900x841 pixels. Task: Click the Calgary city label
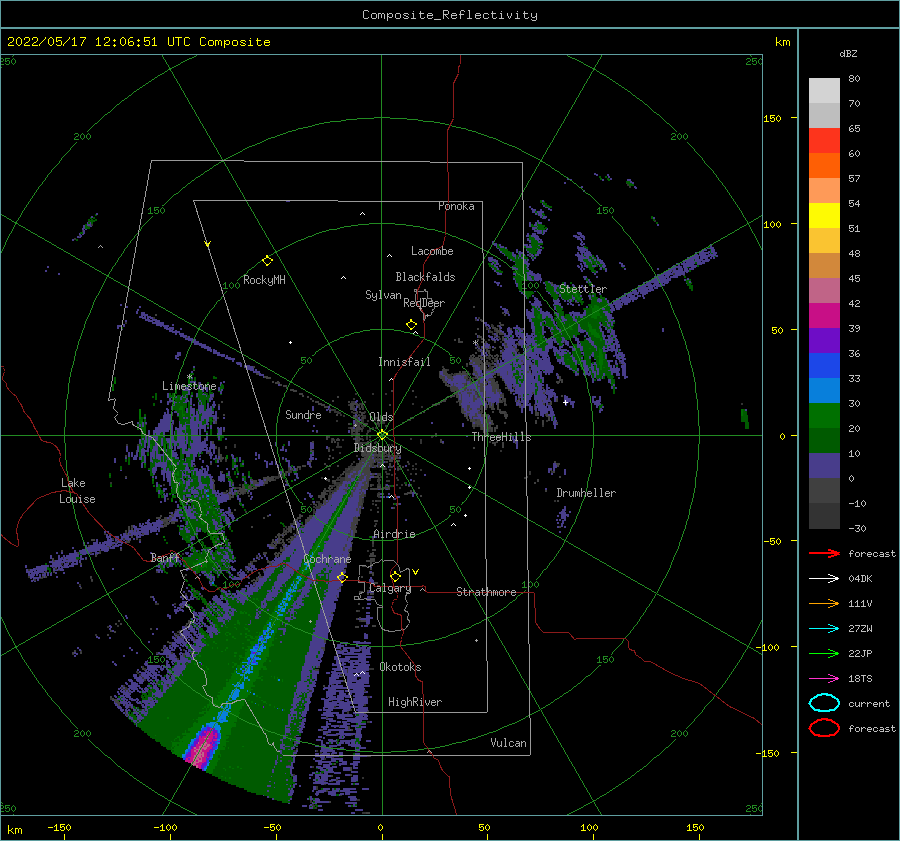[390, 588]
